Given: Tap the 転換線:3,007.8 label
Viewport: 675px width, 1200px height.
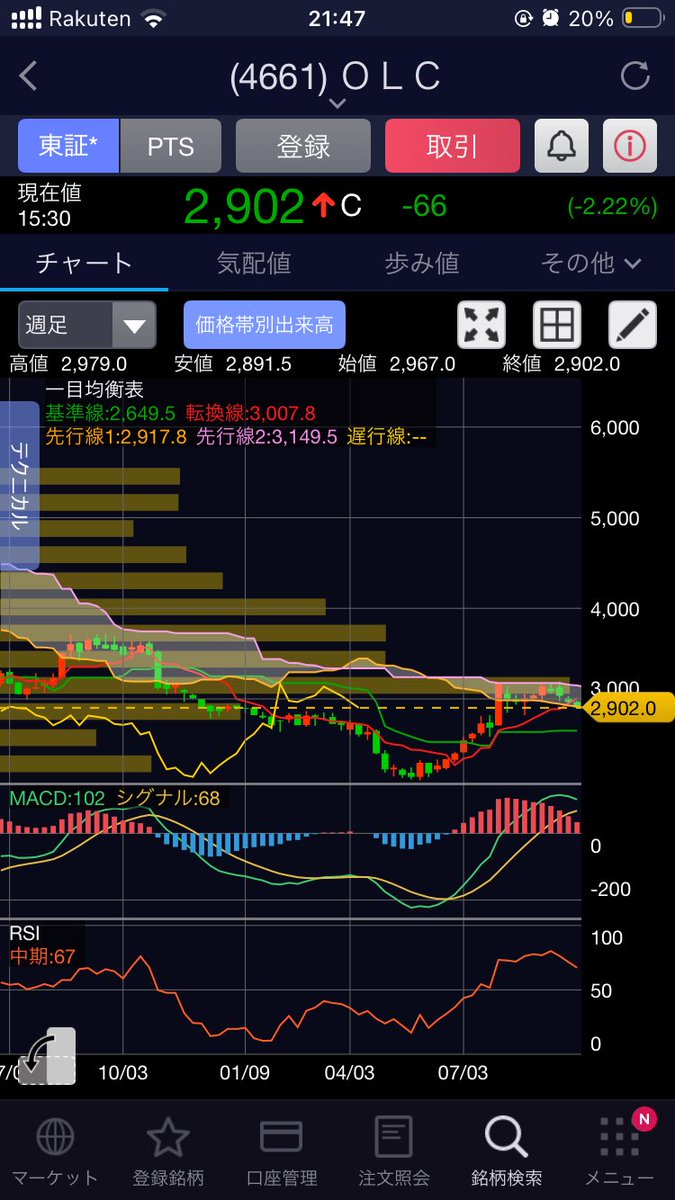Looking at the screenshot, I should 250,413.
